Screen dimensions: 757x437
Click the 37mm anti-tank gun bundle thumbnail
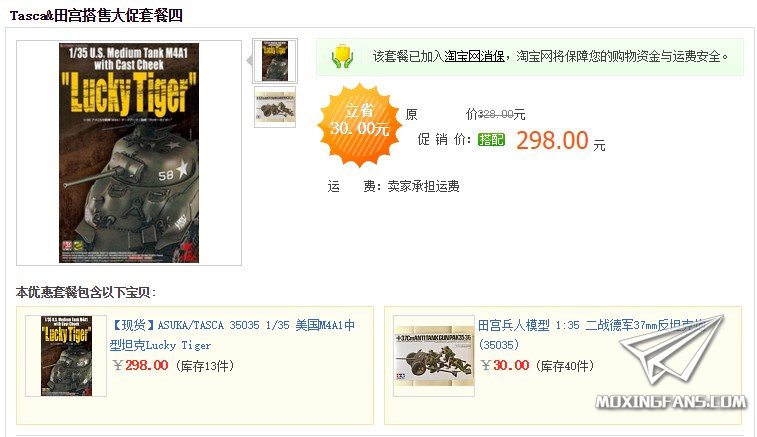pyautogui.click(x=434, y=356)
